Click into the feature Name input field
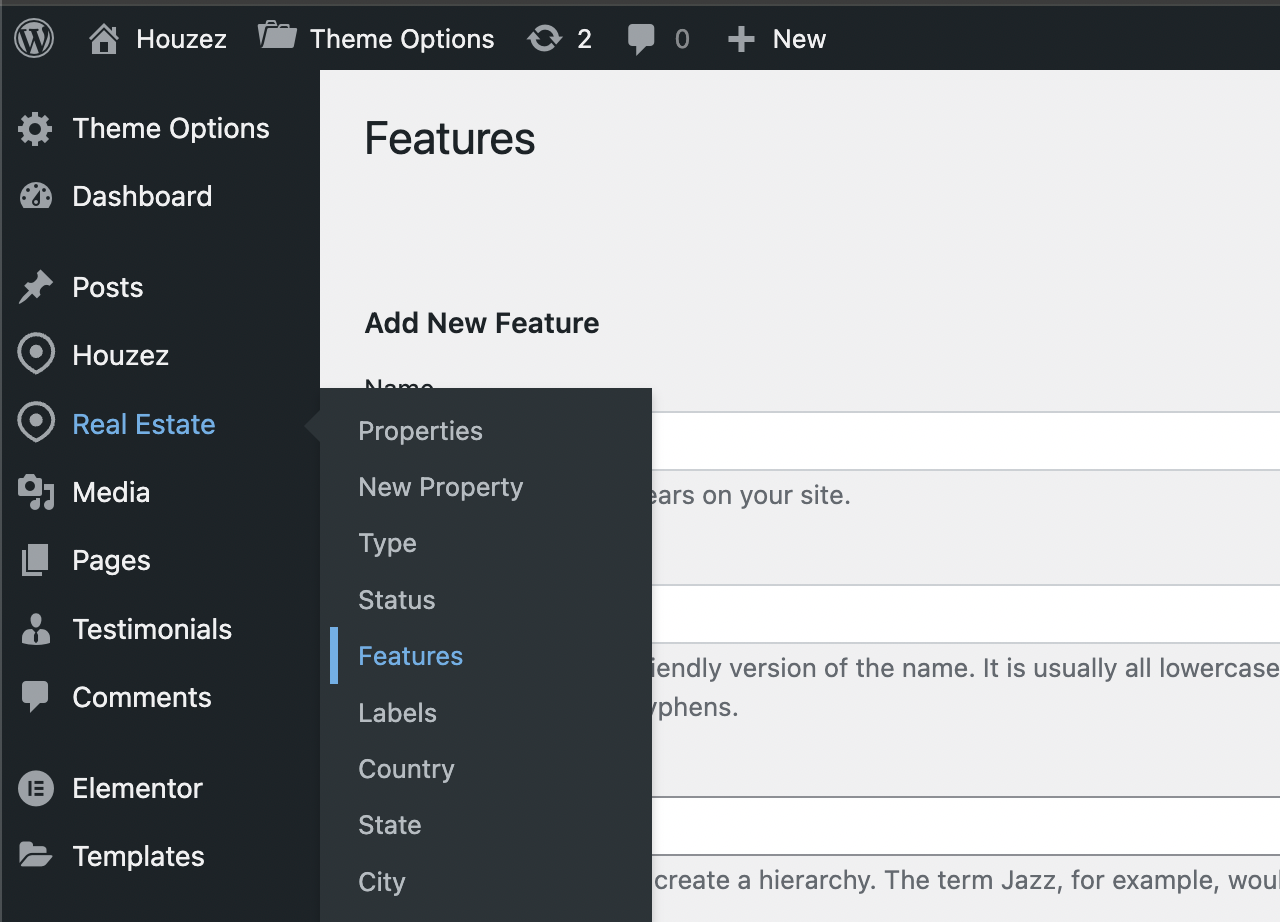 (x=965, y=441)
